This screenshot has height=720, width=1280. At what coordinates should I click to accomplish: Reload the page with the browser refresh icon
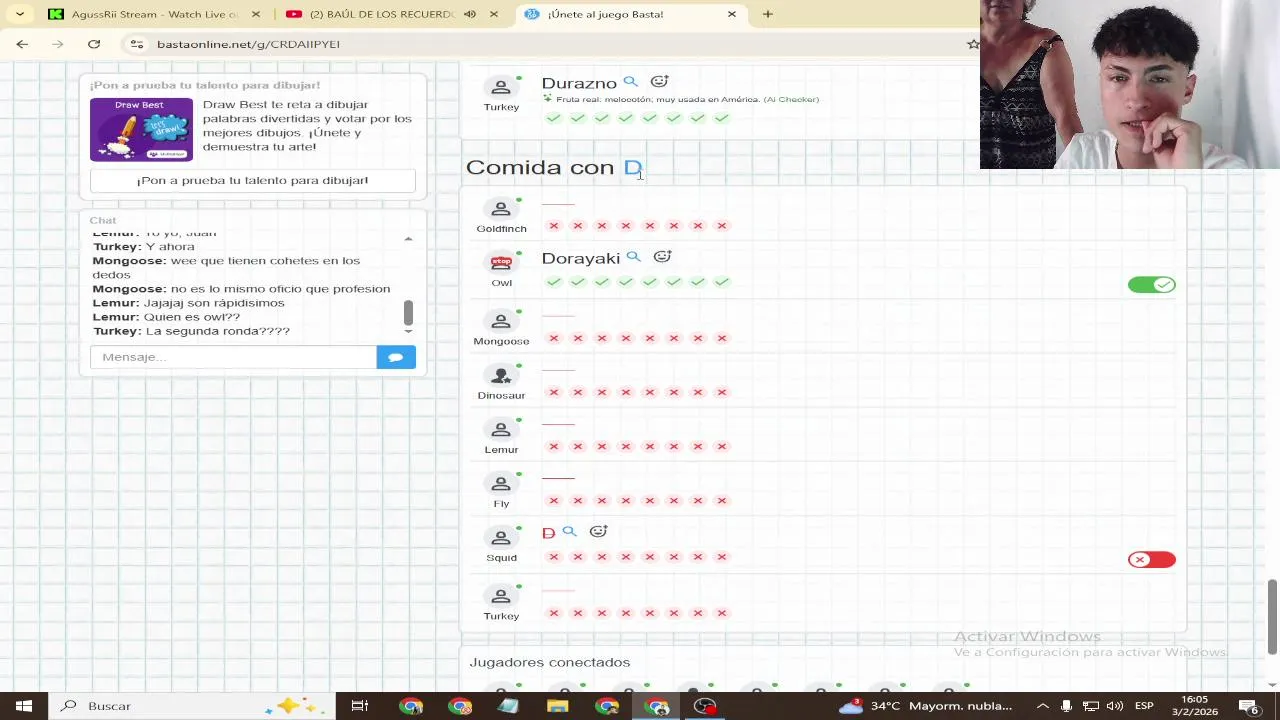(x=94, y=44)
